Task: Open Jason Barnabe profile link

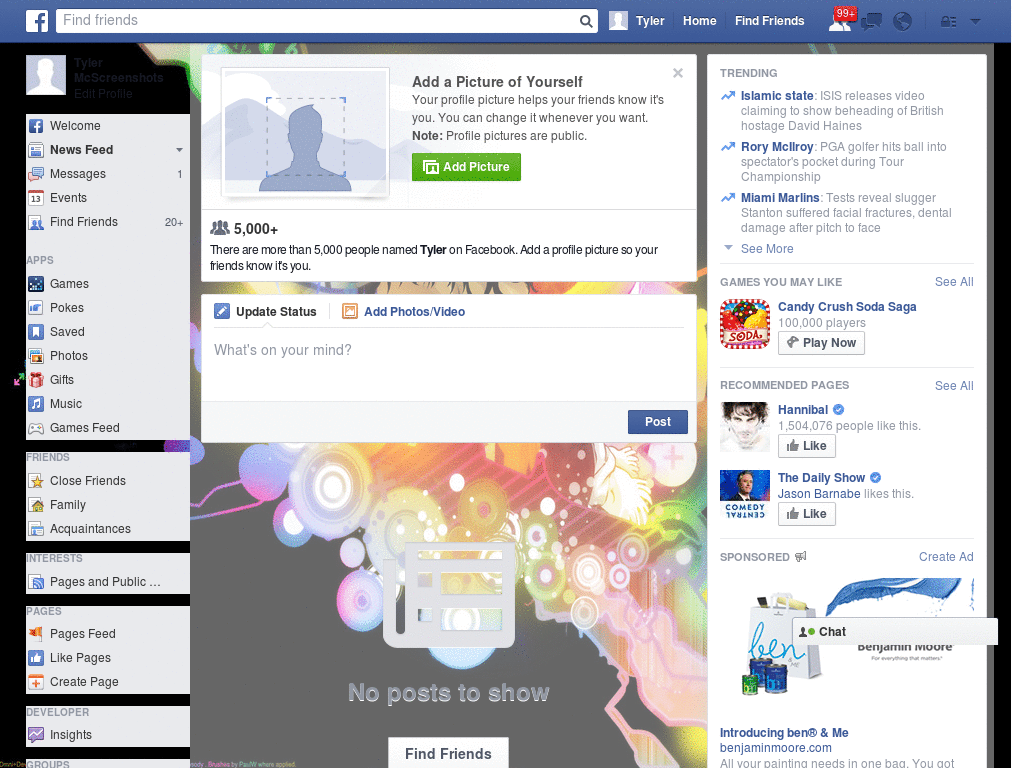Action: [x=819, y=494]
